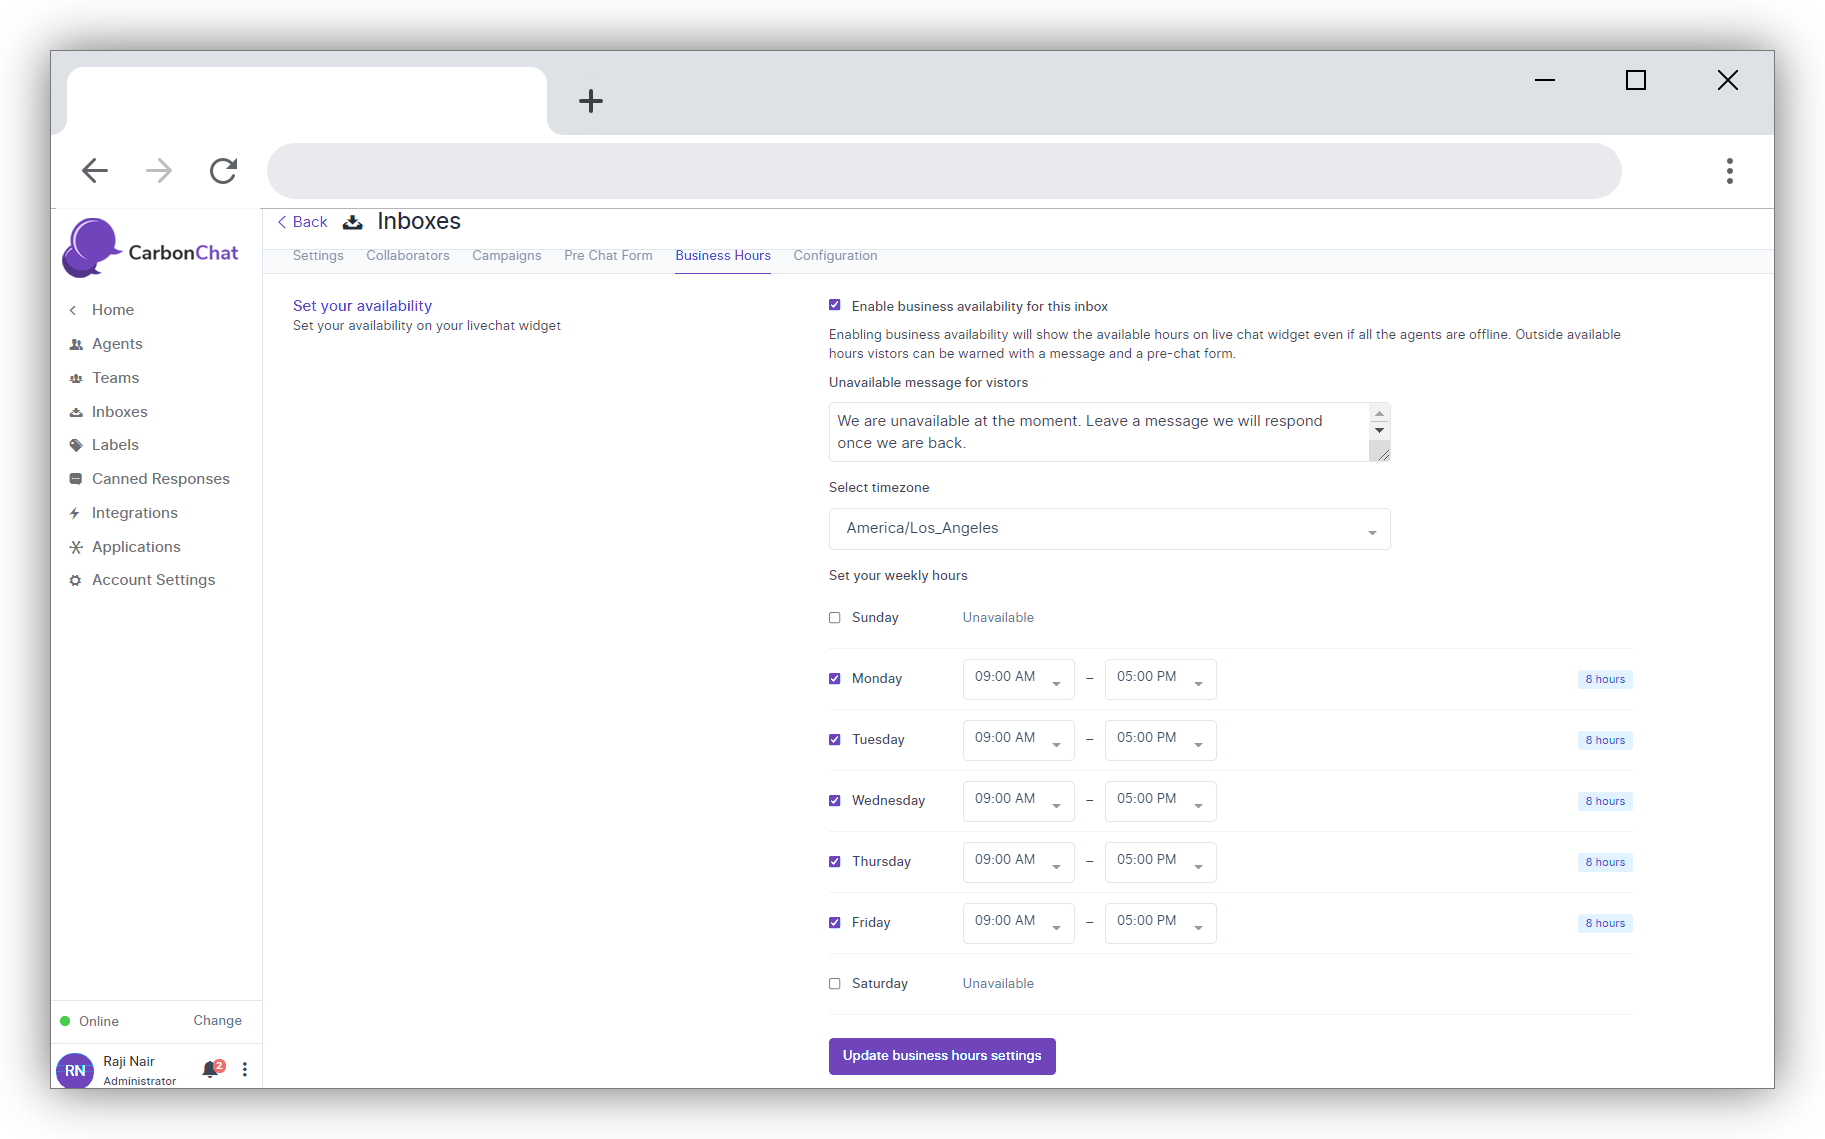Click the Account Settings gear icon
The width and height of the screenshot is (1825, 1139).
tap(75, 580)
